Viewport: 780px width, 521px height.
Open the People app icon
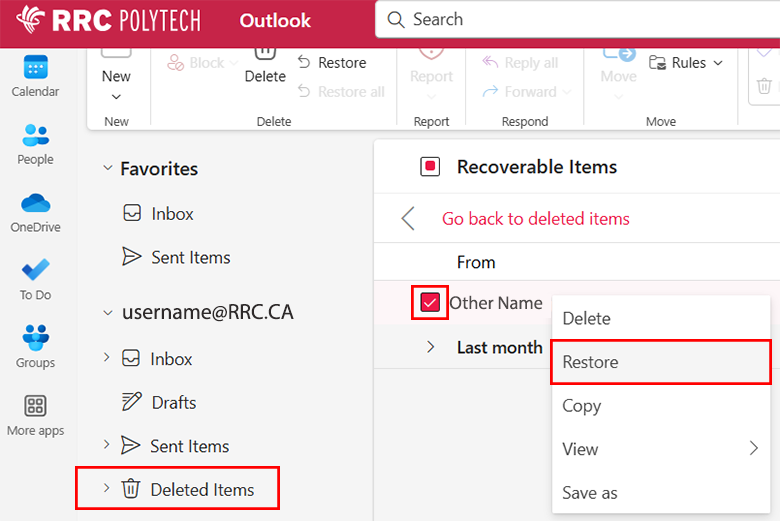pyautogui.click(x=35, y=136)
